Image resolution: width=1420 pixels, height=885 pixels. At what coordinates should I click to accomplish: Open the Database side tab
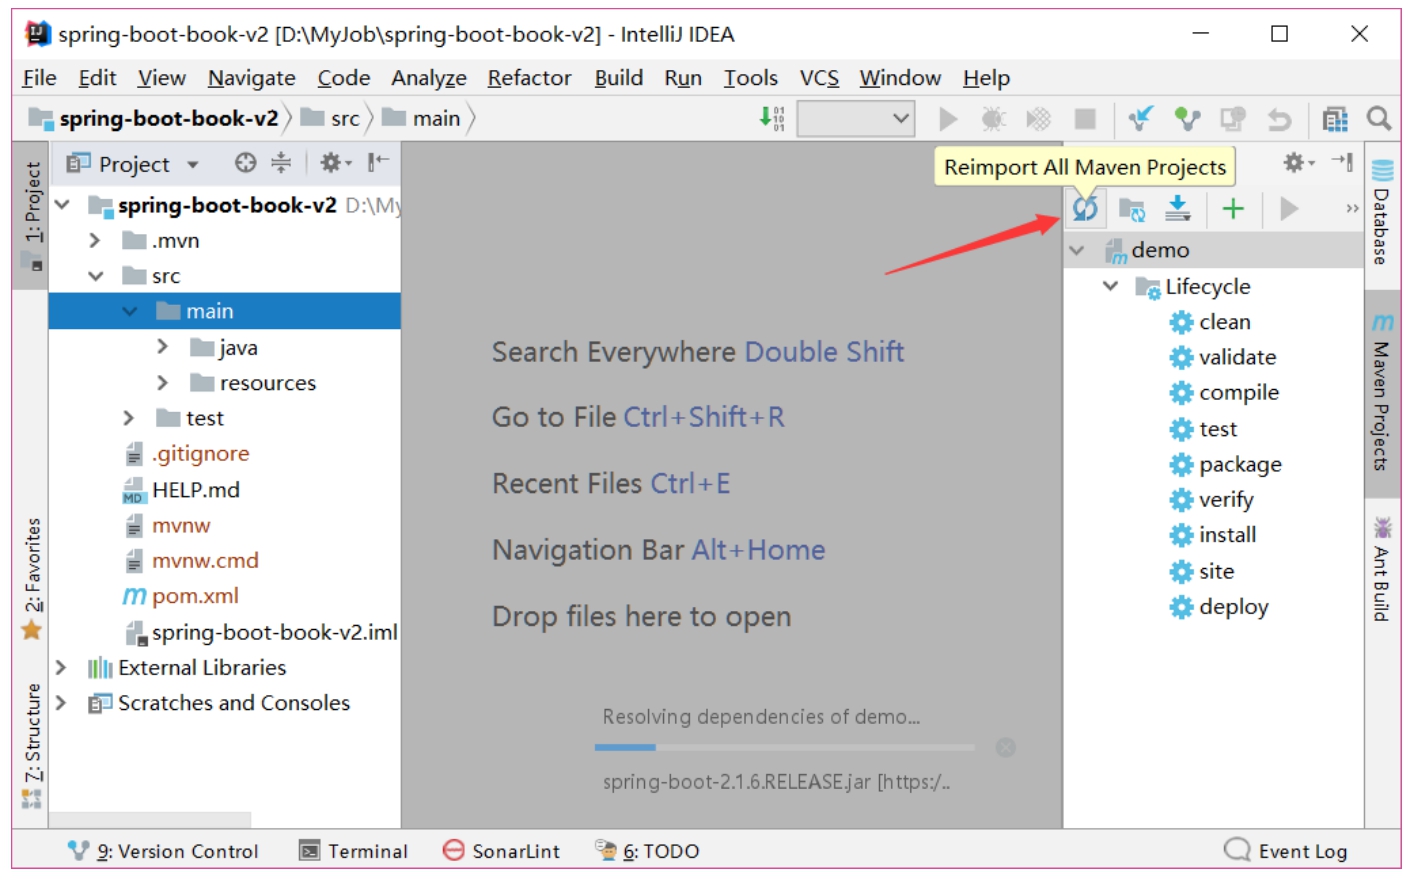[1382, 212]
